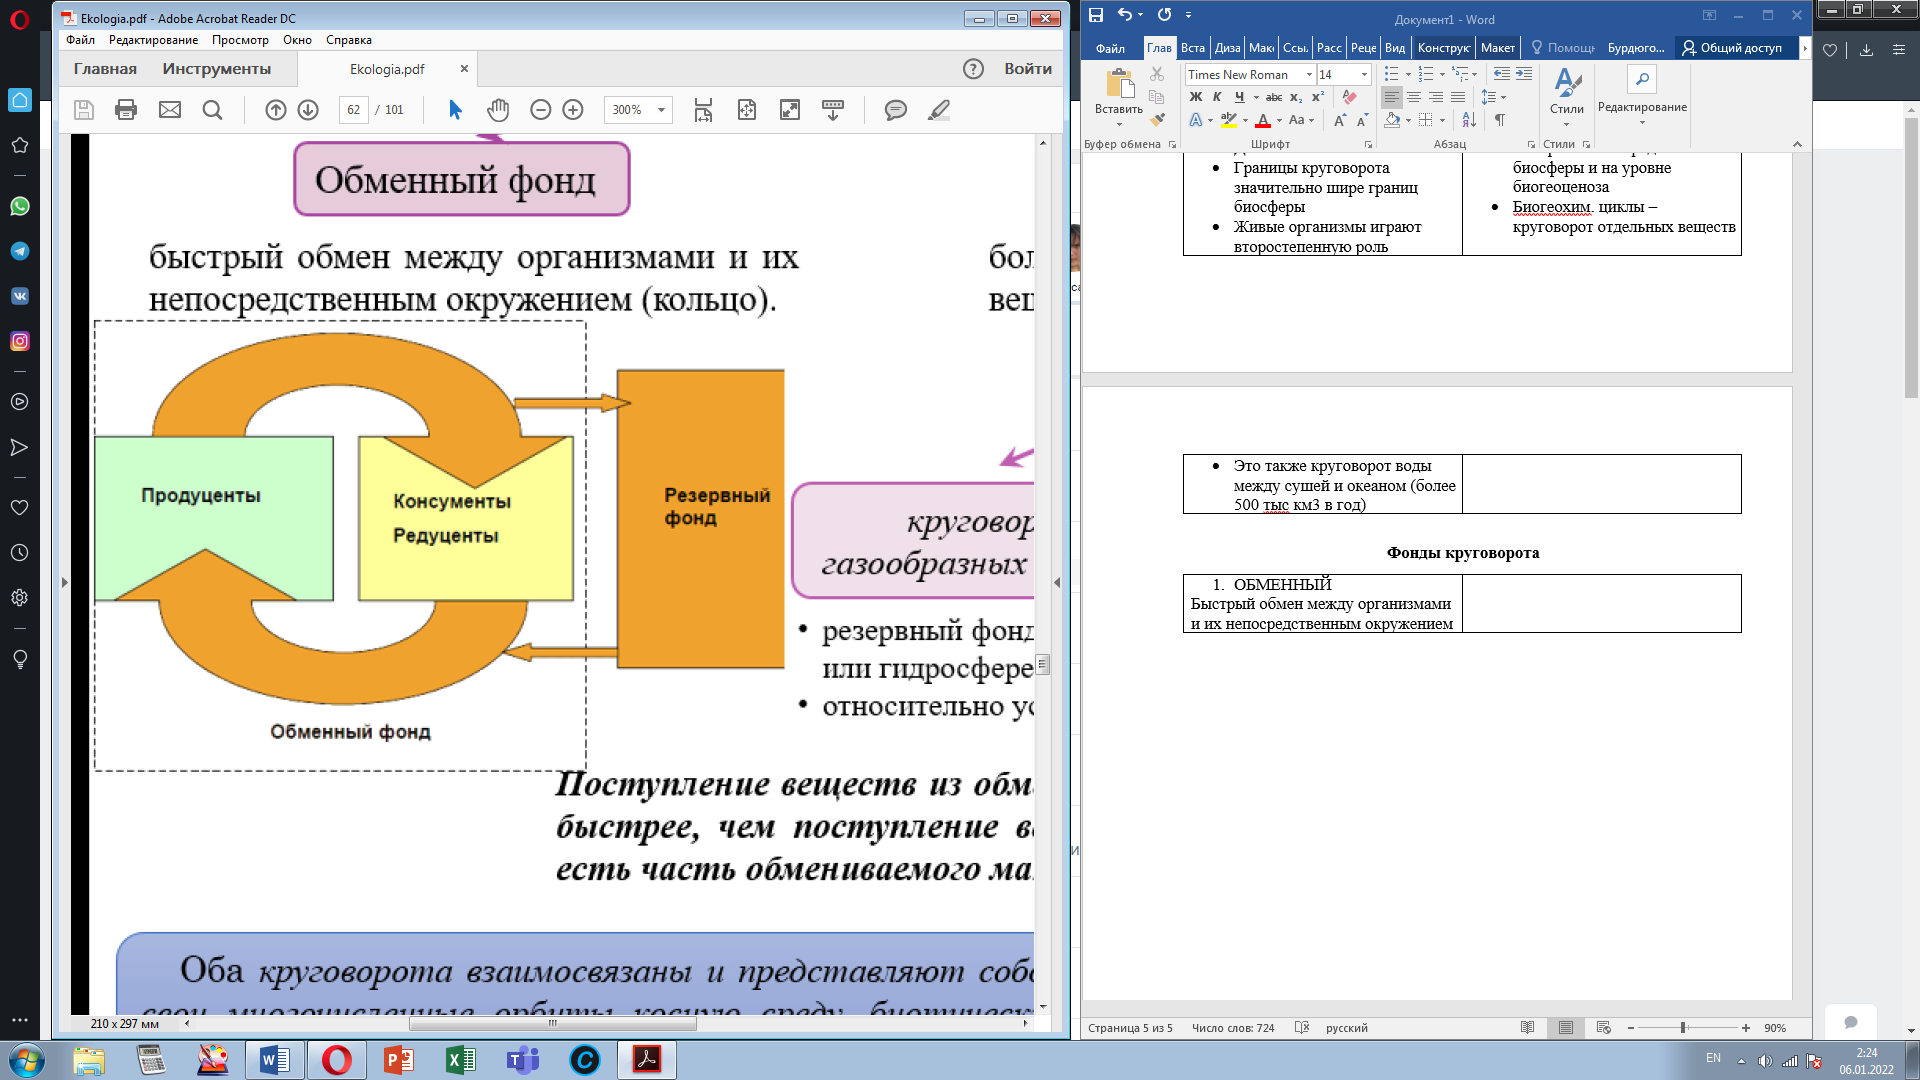This screenshot has width=1920, height=1080.
Task: Close the Ekologia.pdf document tab
Action: click(464, 69)
